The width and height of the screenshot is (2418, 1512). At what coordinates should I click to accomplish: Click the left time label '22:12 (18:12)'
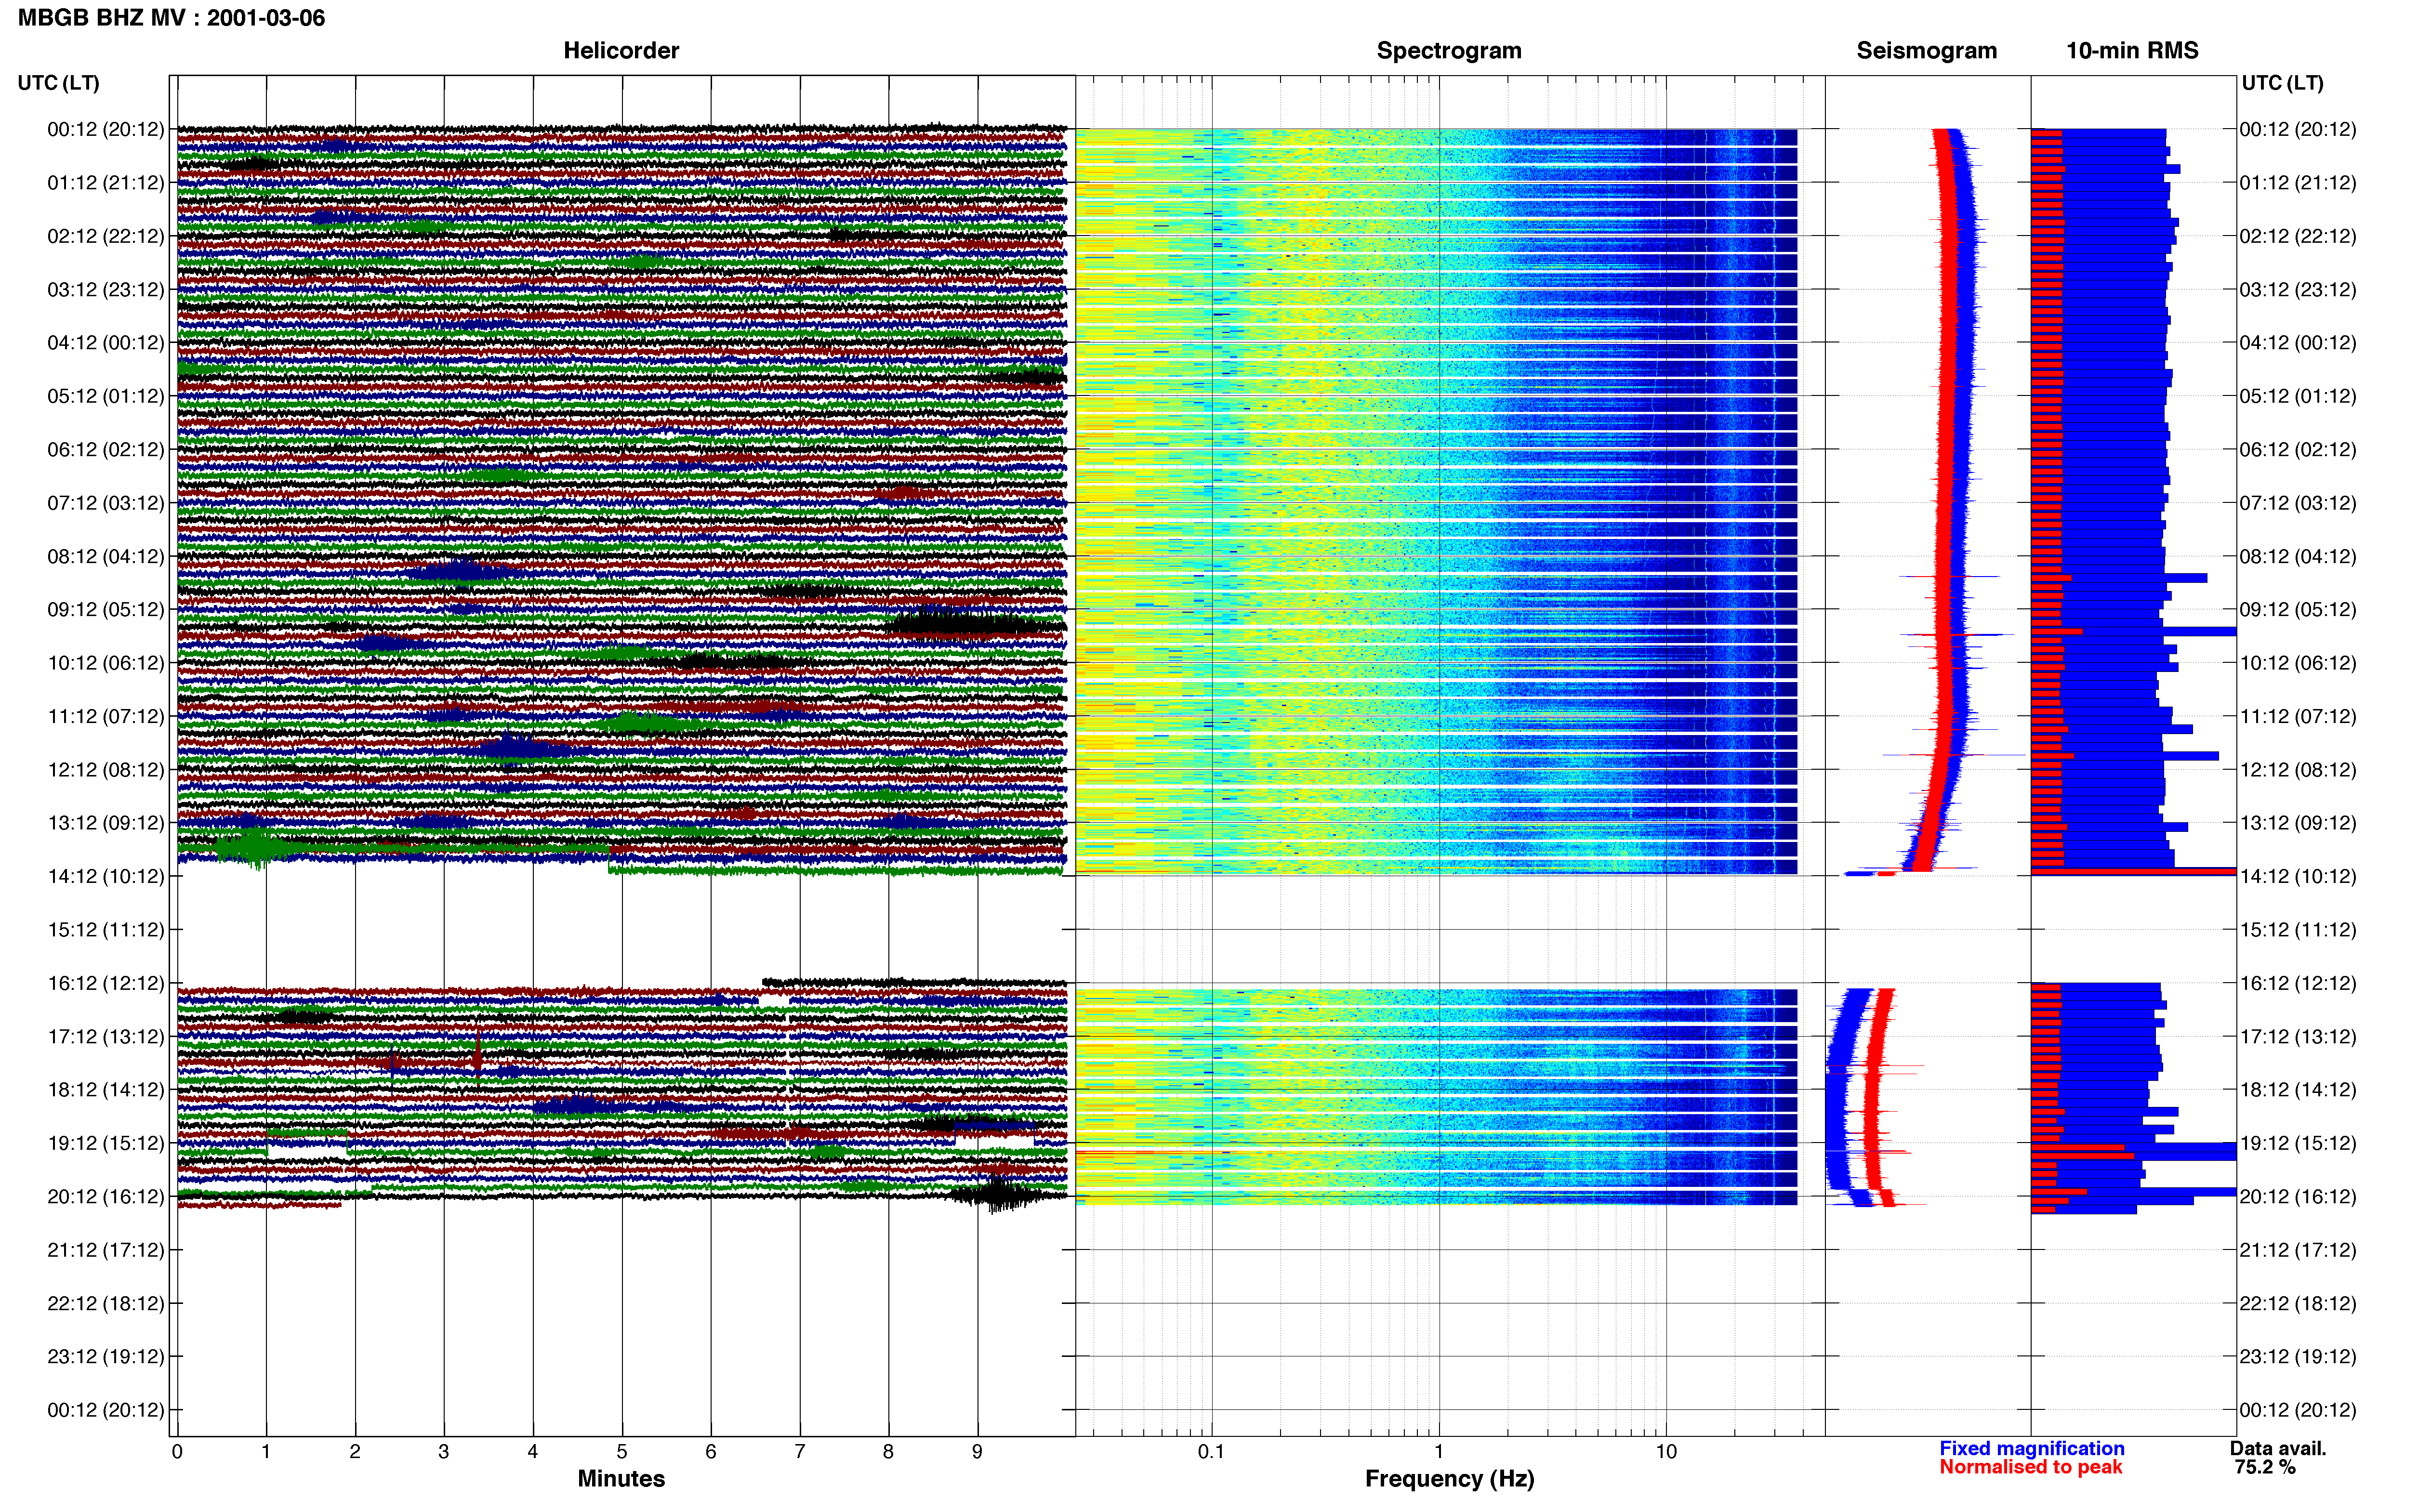(106, 1303)
